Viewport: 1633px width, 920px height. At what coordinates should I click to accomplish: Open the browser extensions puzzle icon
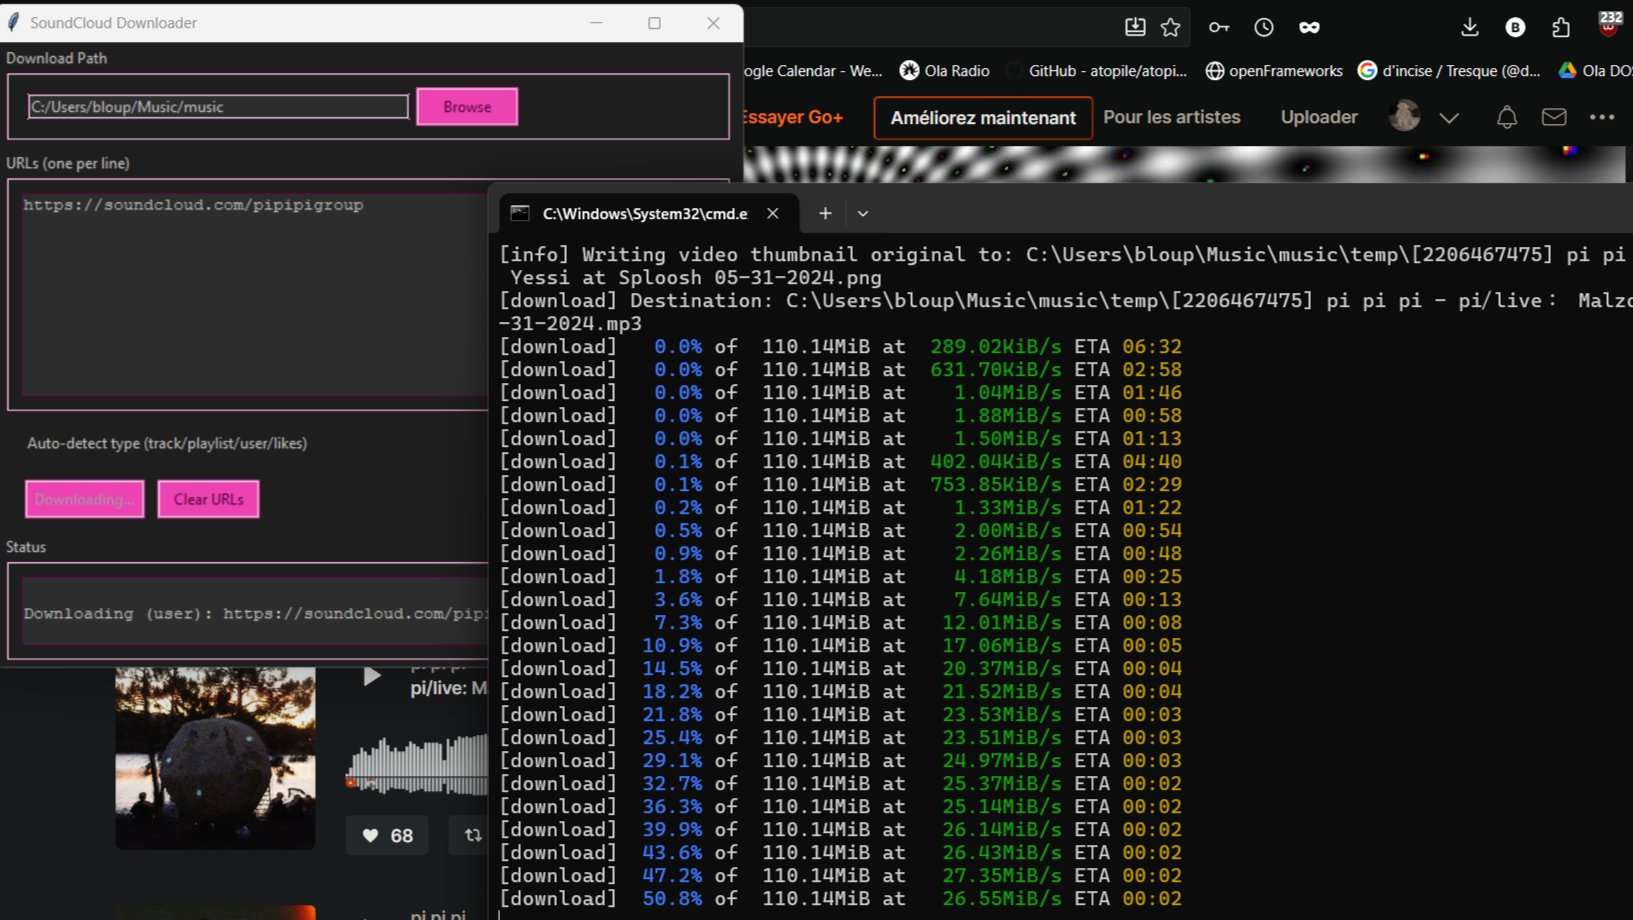1561,27
